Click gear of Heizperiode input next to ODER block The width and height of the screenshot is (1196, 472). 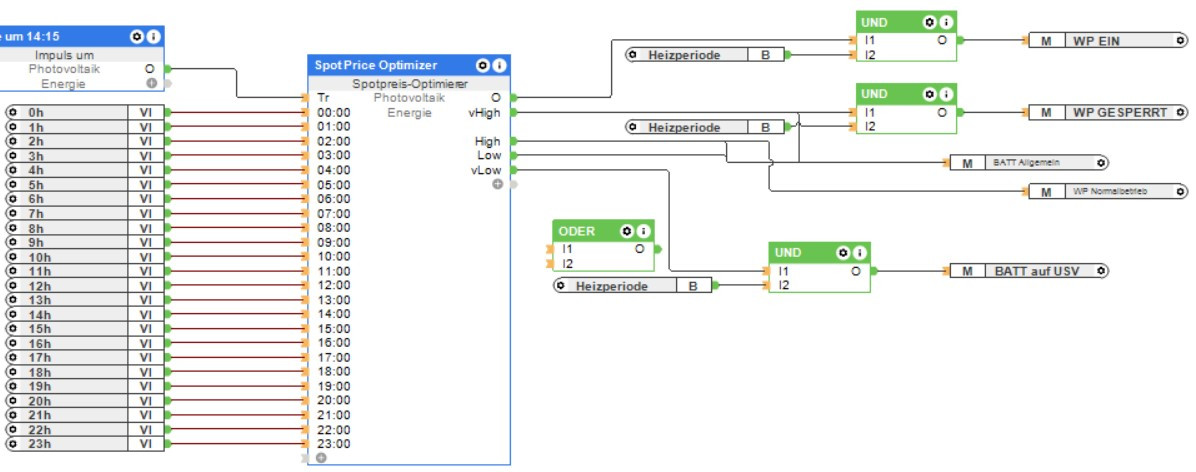(x=561, y=286)
